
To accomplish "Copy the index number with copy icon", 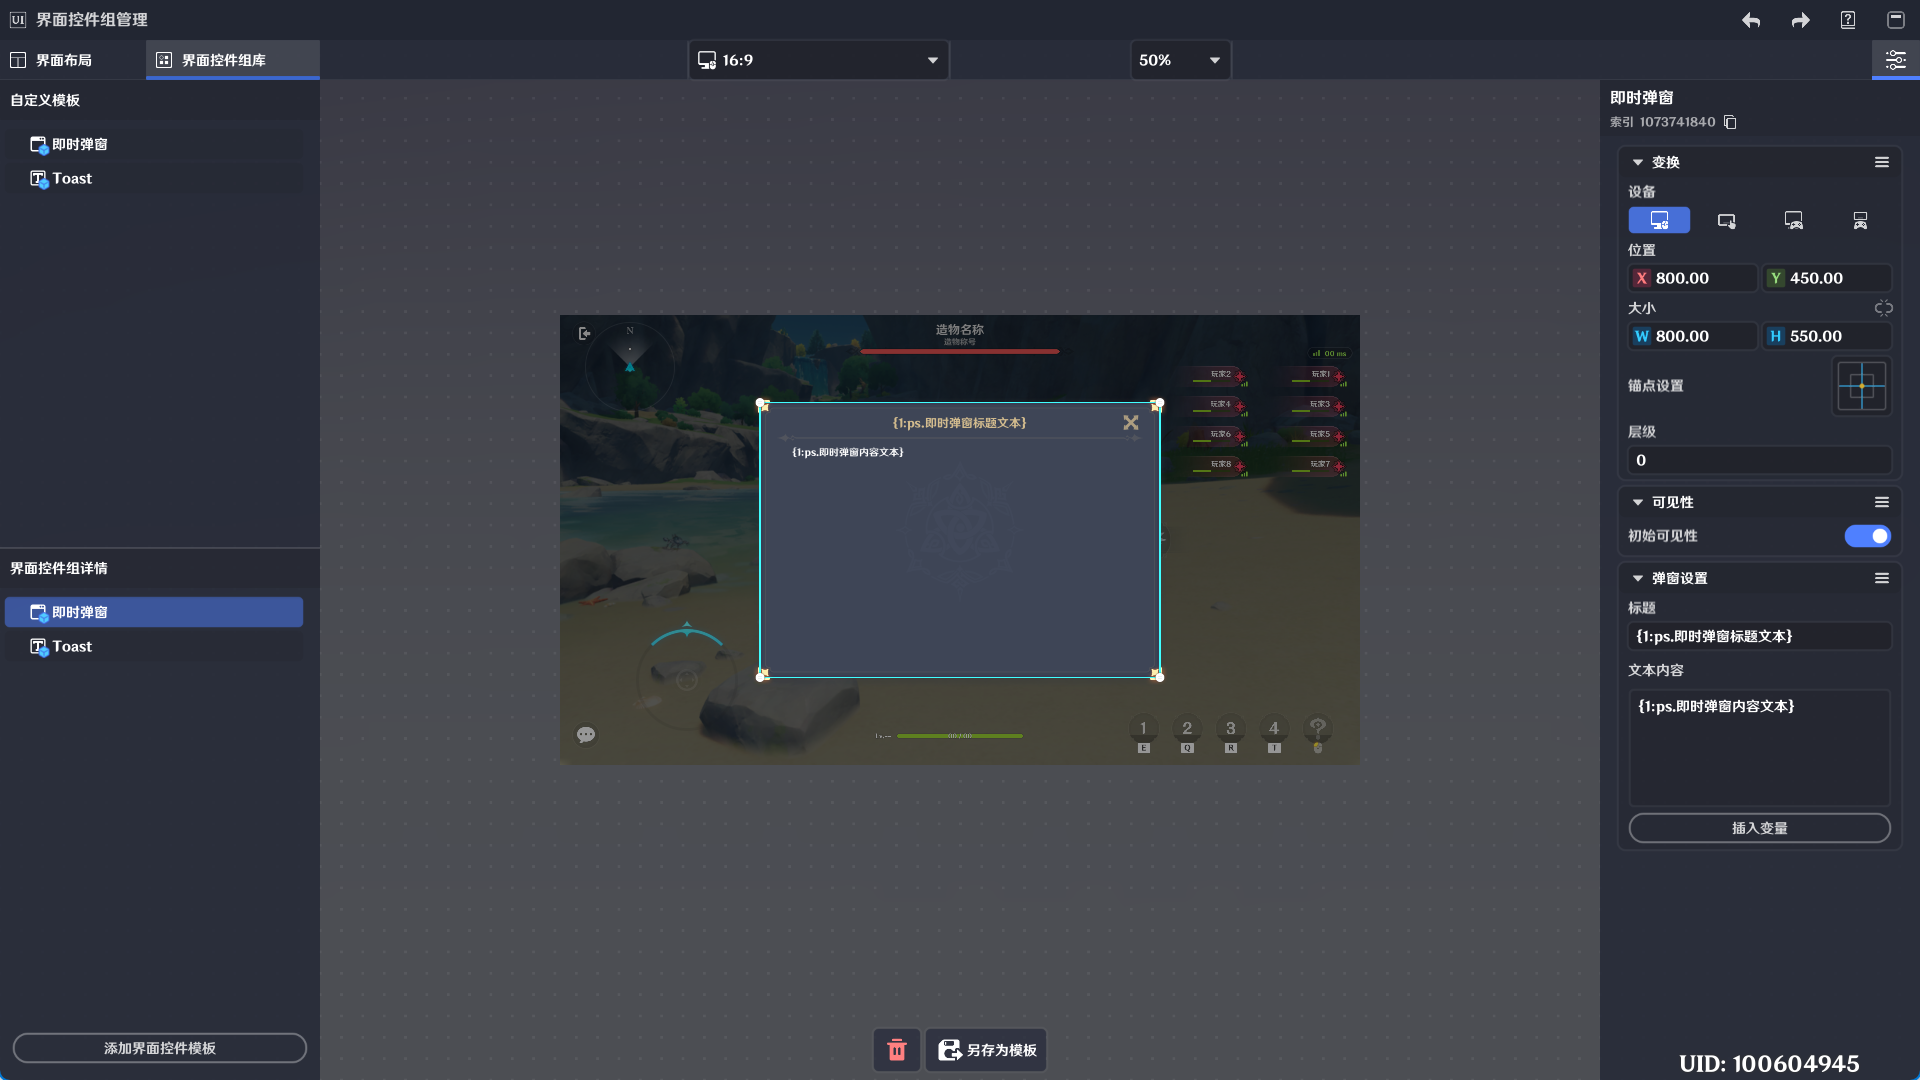I will point(1730,122).
